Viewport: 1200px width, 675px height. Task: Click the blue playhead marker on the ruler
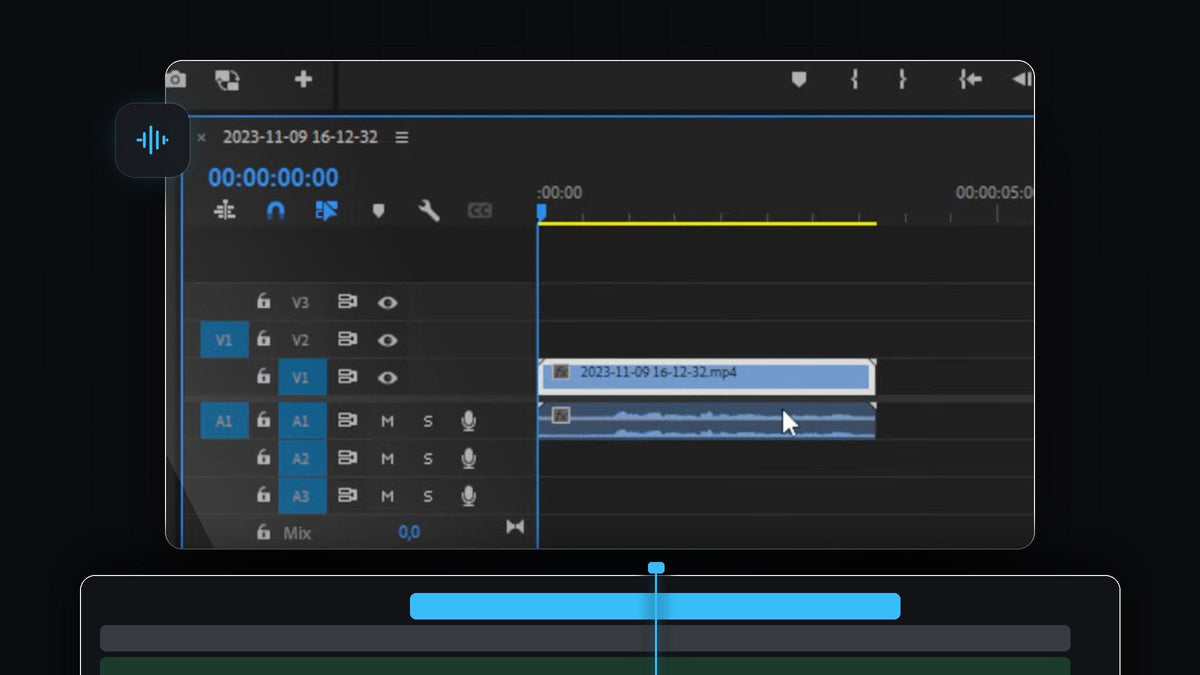[541, 212]
